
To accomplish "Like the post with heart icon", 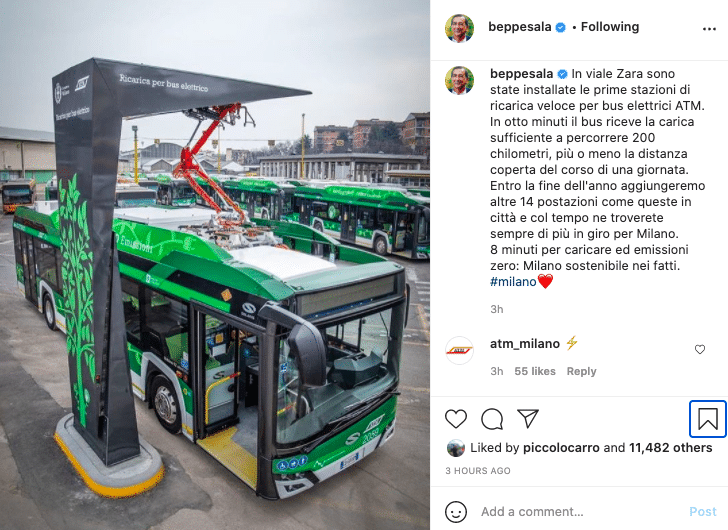I will (455, 419).
